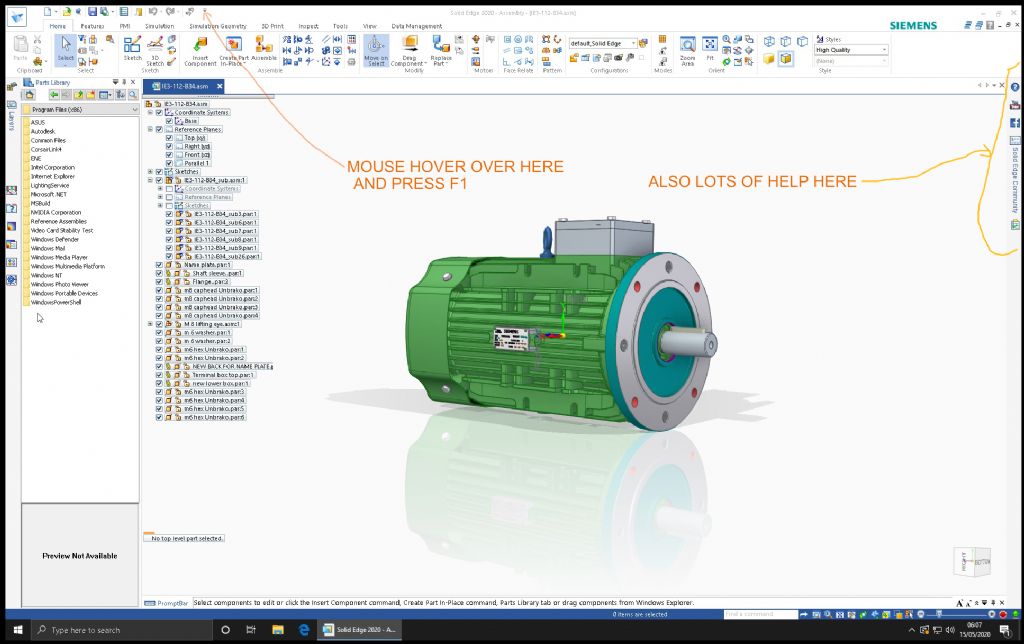This screenshot has width=1024, height=644.
Task: Collapse the Reference Planes tree node
Action: [150, 129]
